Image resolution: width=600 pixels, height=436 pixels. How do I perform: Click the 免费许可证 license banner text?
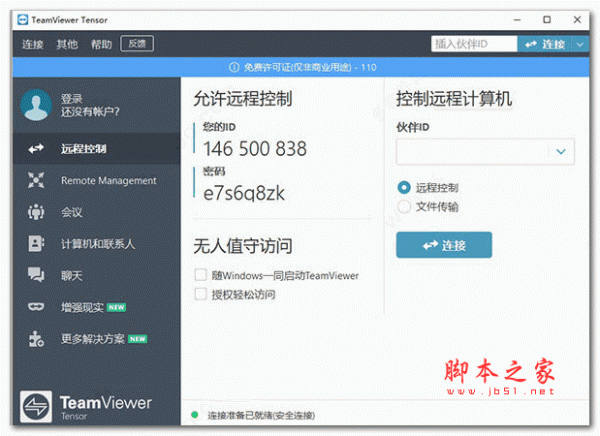point(310,67)
